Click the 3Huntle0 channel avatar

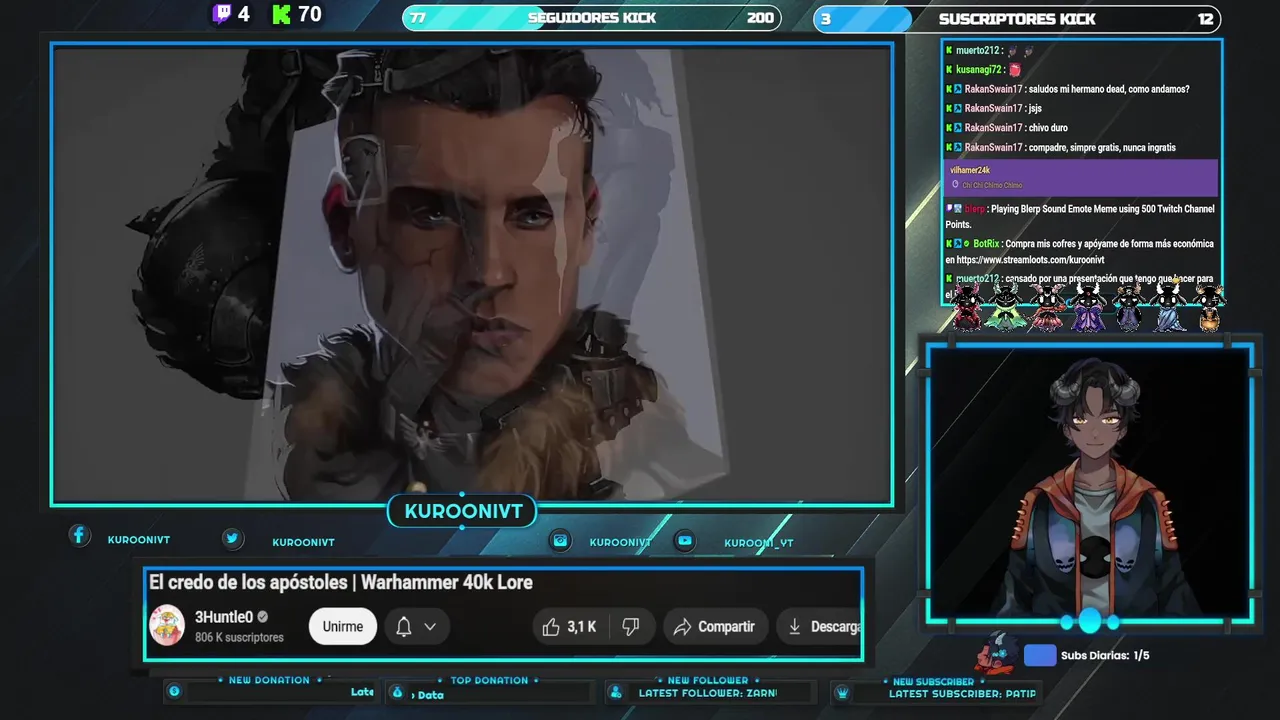coord(167,626)
